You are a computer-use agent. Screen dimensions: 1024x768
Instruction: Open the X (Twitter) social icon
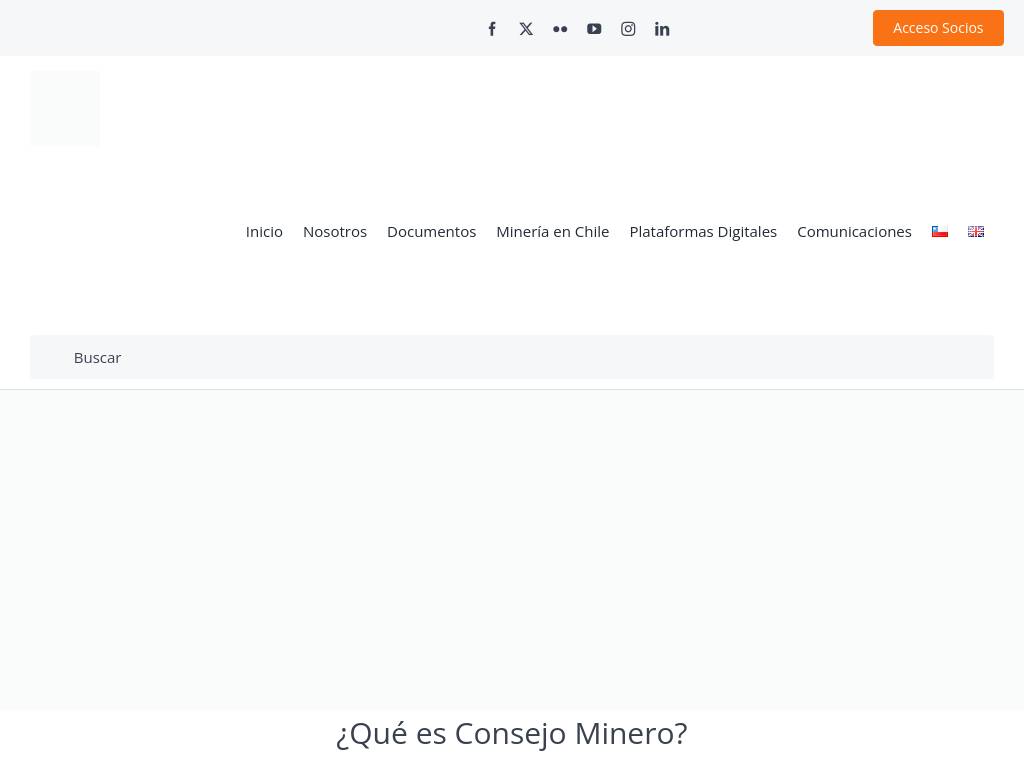pos(526,29)
